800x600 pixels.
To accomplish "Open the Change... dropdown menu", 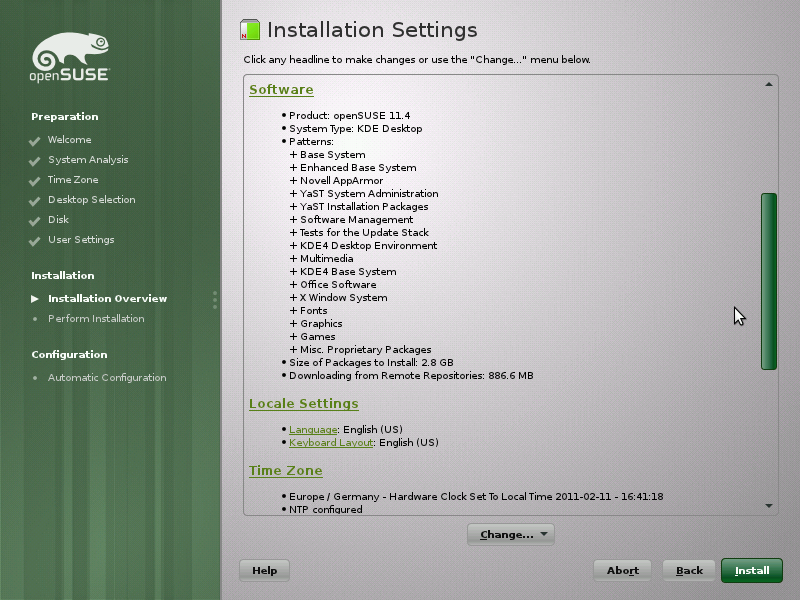I will tap(511, 534).
